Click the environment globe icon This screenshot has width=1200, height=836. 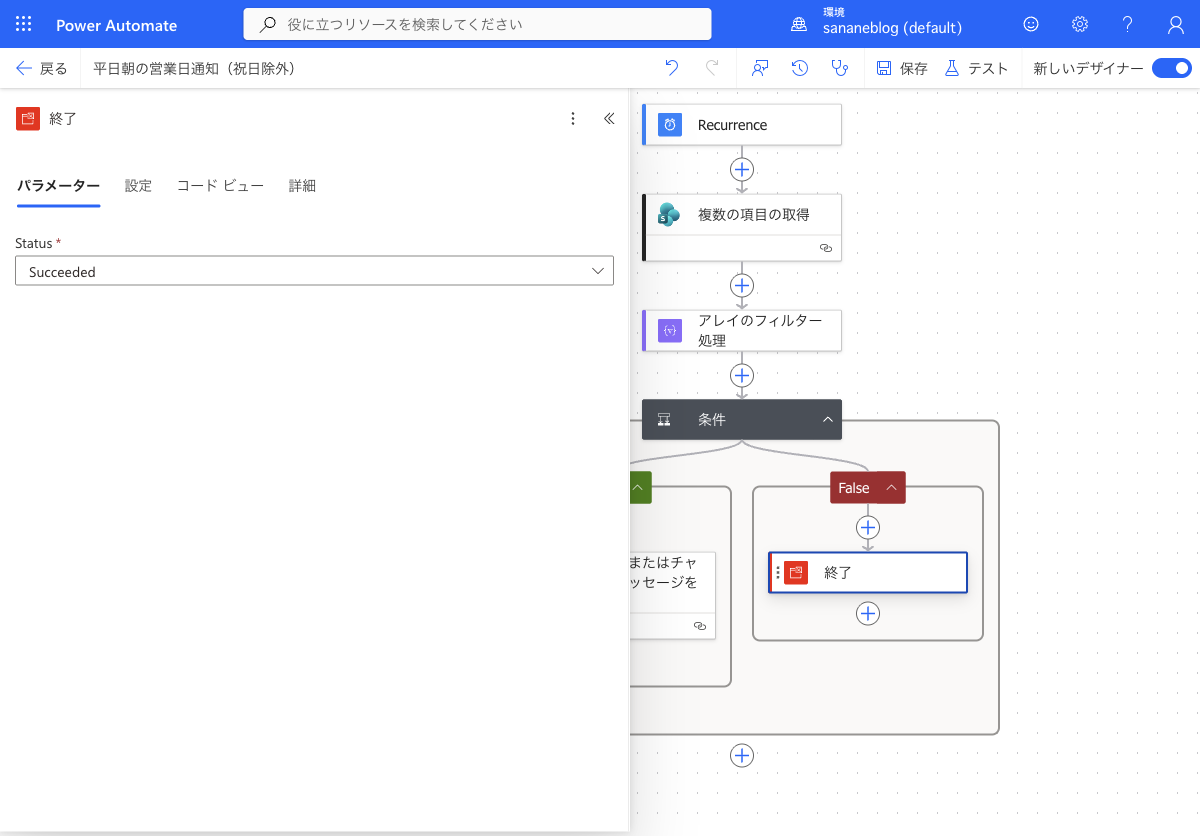pyautogui.click(x=799, y=25)
